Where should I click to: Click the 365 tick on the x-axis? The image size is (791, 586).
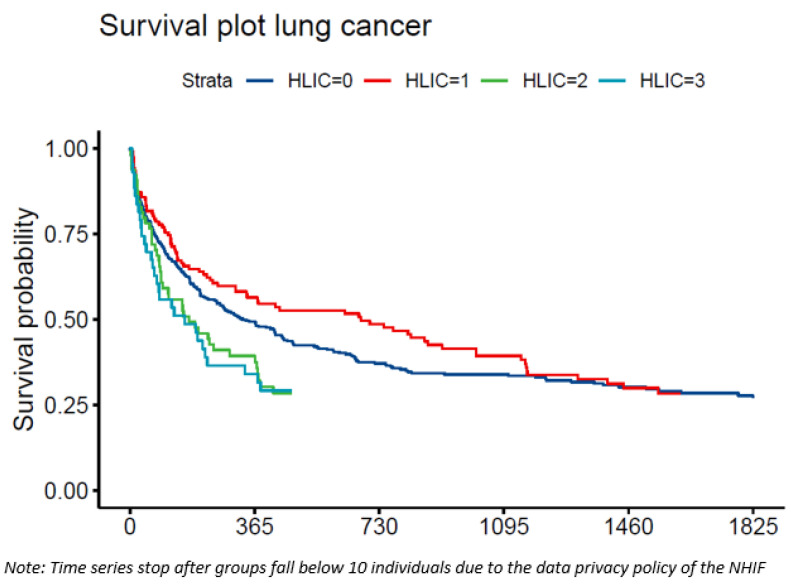coord(254,527)
